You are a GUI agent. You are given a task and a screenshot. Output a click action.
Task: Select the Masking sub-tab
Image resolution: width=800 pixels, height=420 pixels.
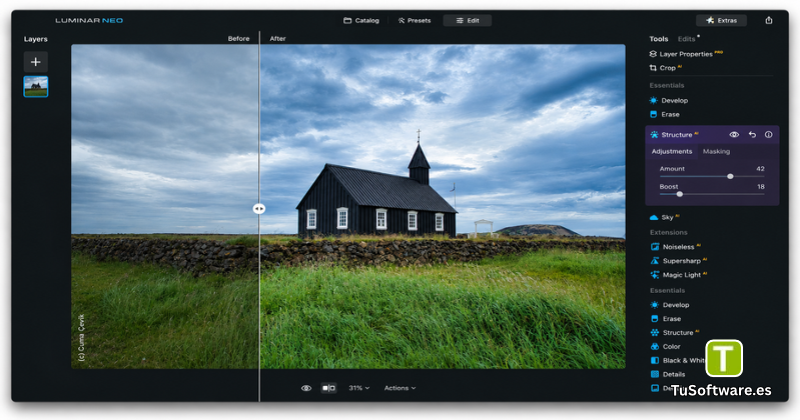[x=716, y=152]
